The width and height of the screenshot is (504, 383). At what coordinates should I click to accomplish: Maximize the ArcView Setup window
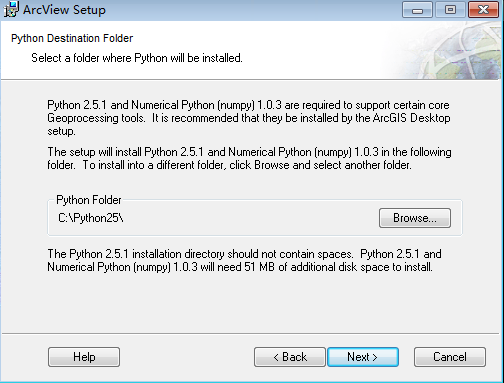[450, 10]
